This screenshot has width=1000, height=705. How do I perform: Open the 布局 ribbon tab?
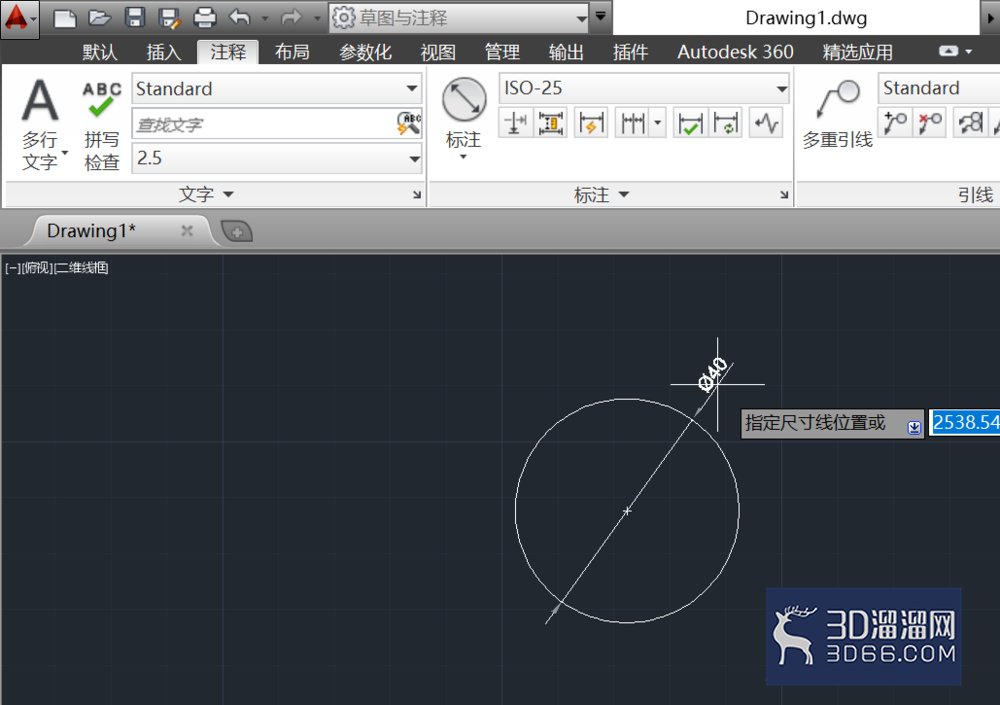[292, 52]
